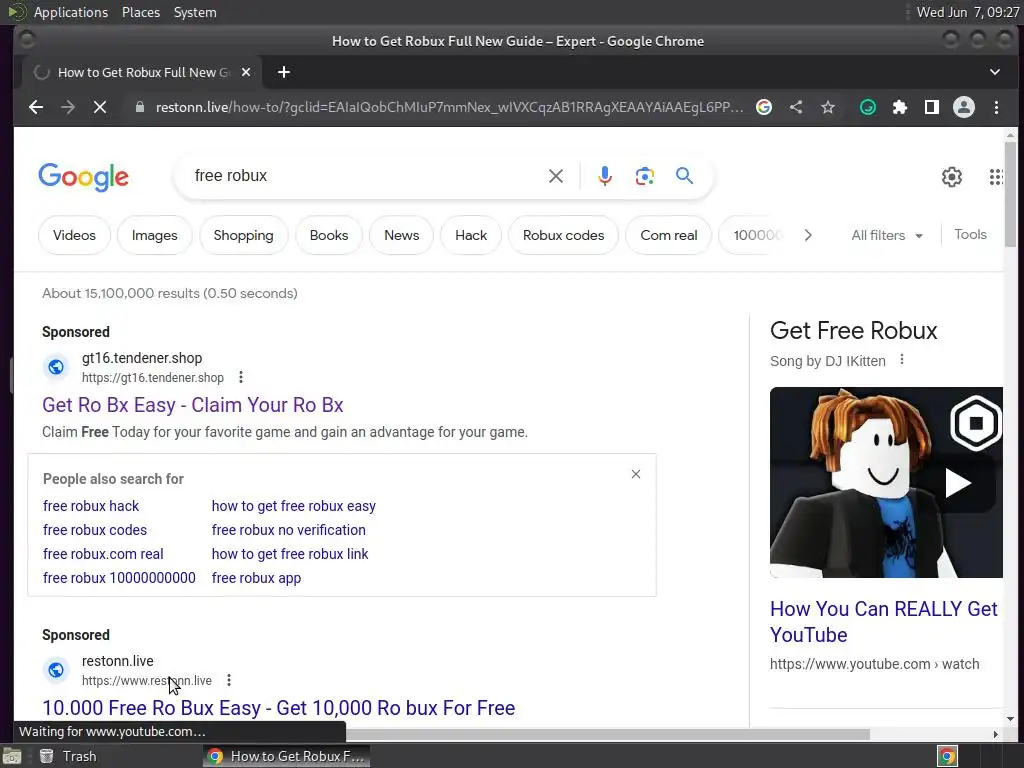Search for free robux no verification
Viewport: 1024px width, 768px height.
coord(289,530)
